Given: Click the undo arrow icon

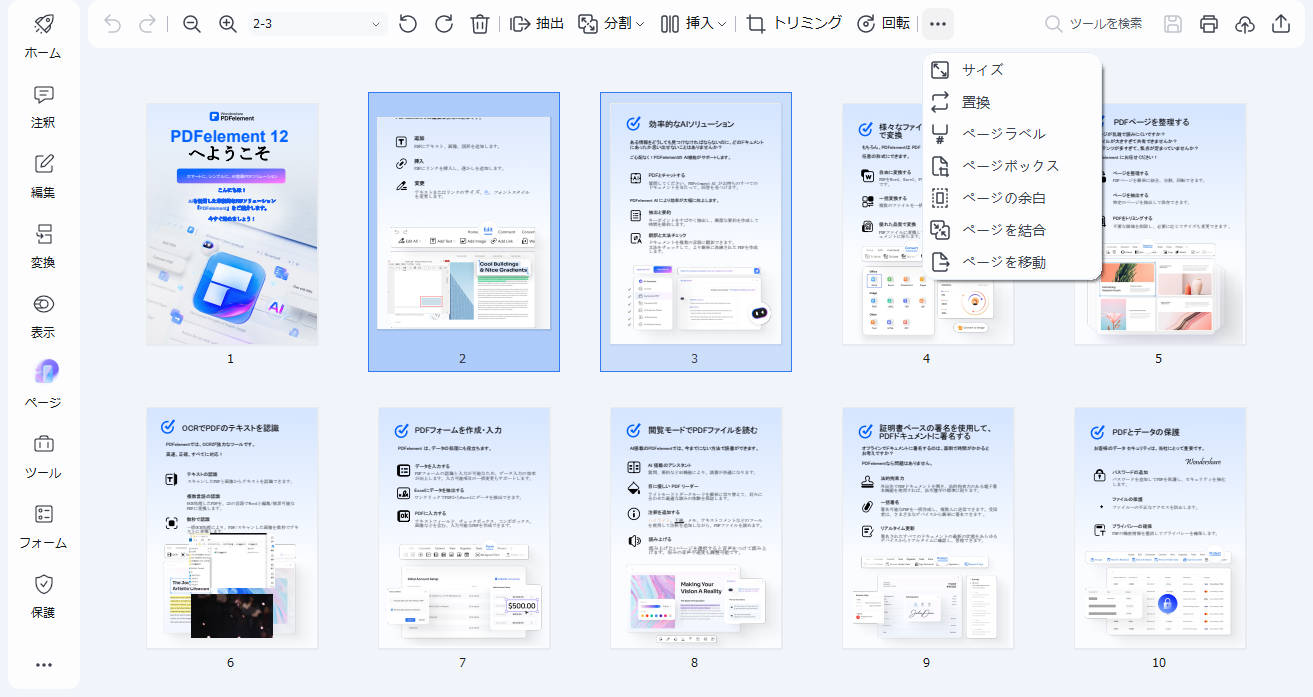Looking at the screenshot, I should (110, 22).
